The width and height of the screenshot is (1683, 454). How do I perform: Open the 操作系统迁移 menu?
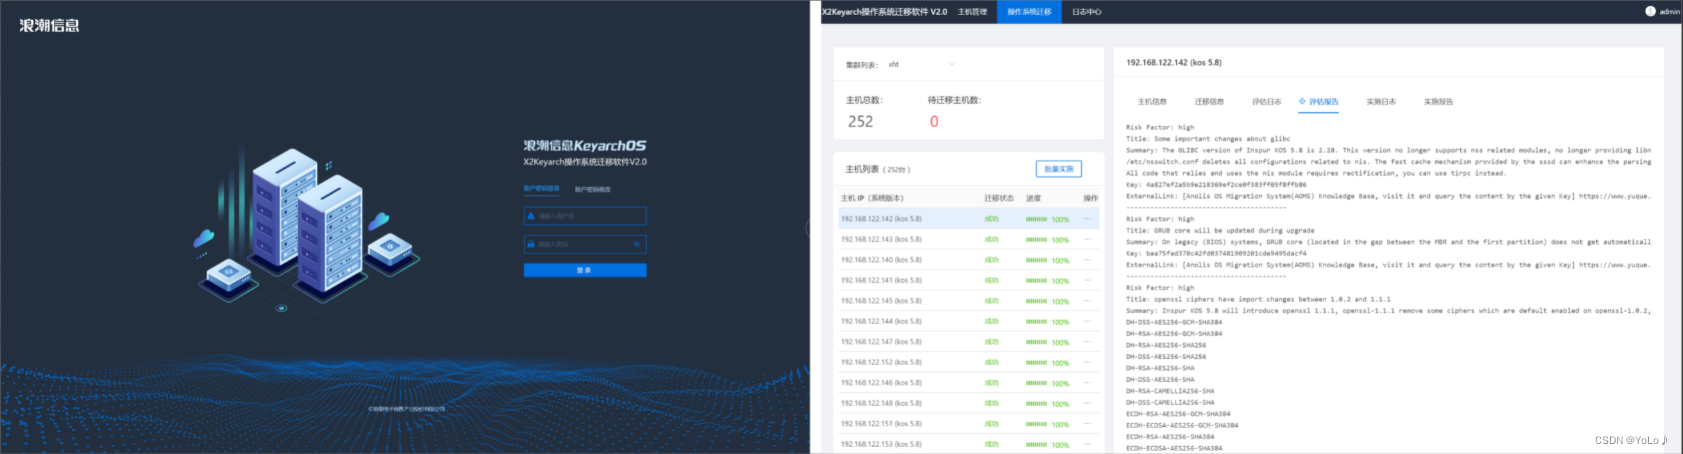1029,12
